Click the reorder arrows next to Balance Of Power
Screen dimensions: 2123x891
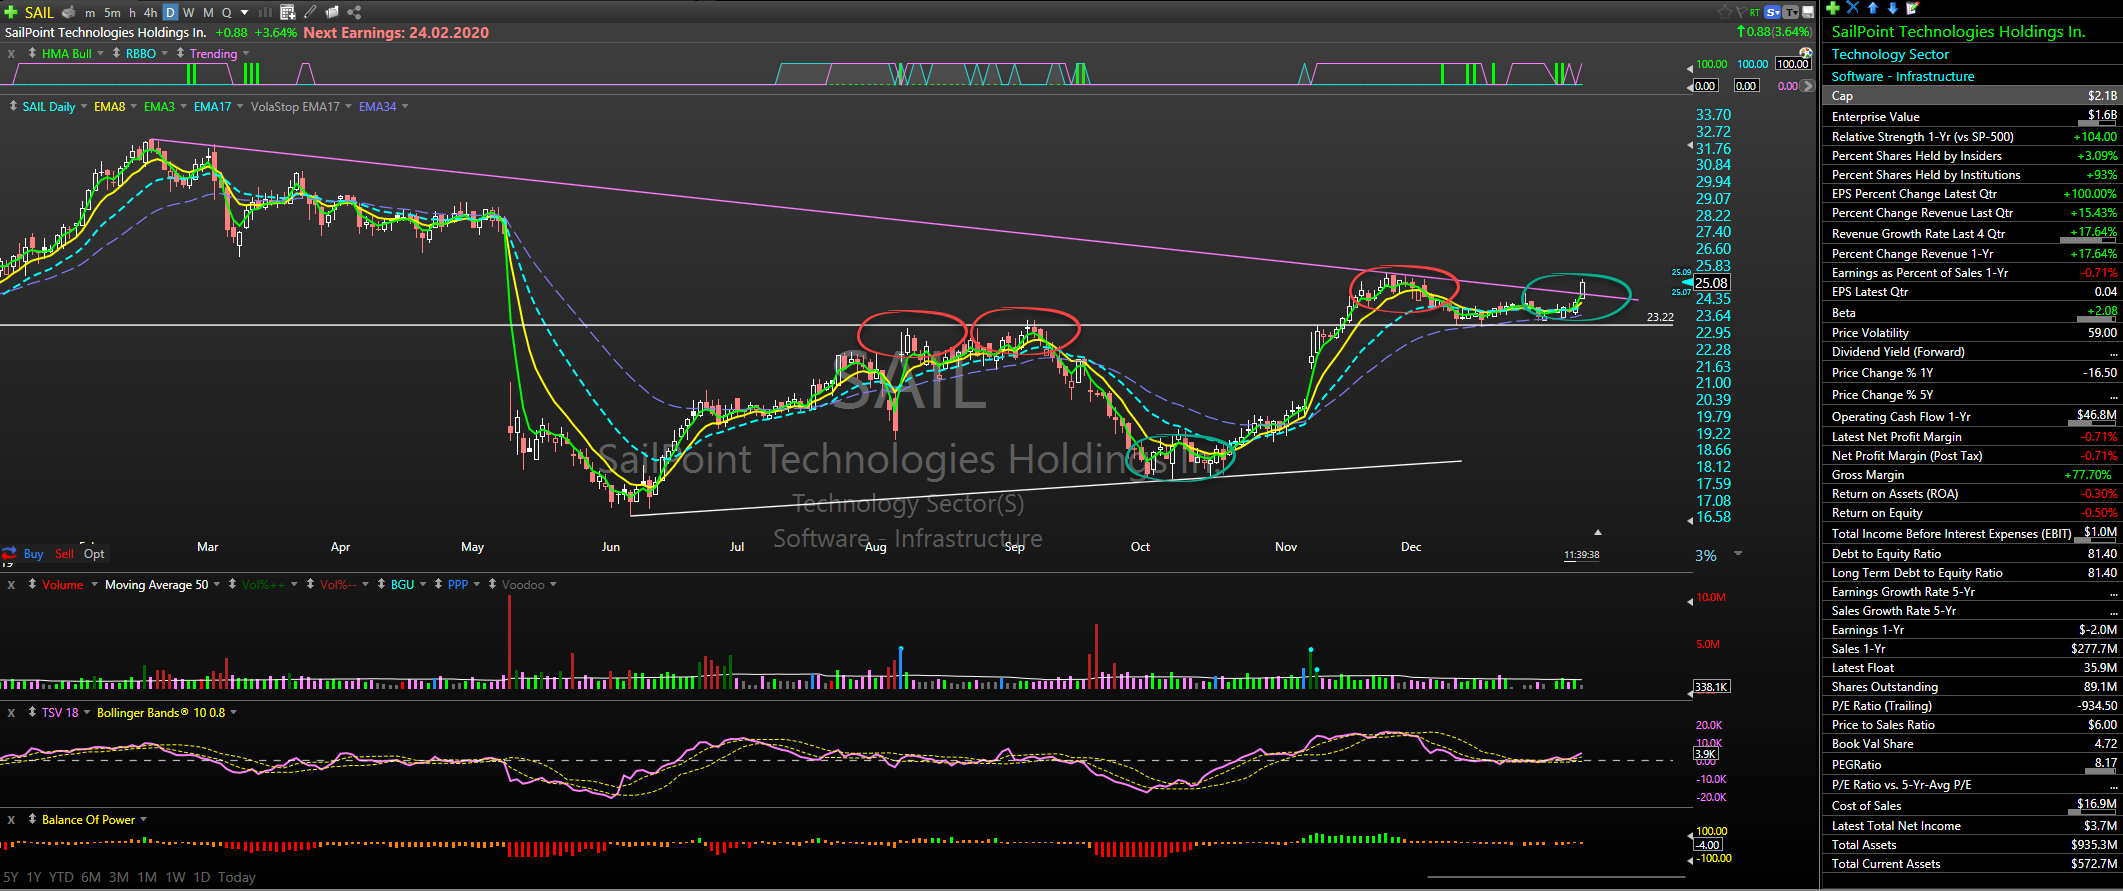(32, 819)
